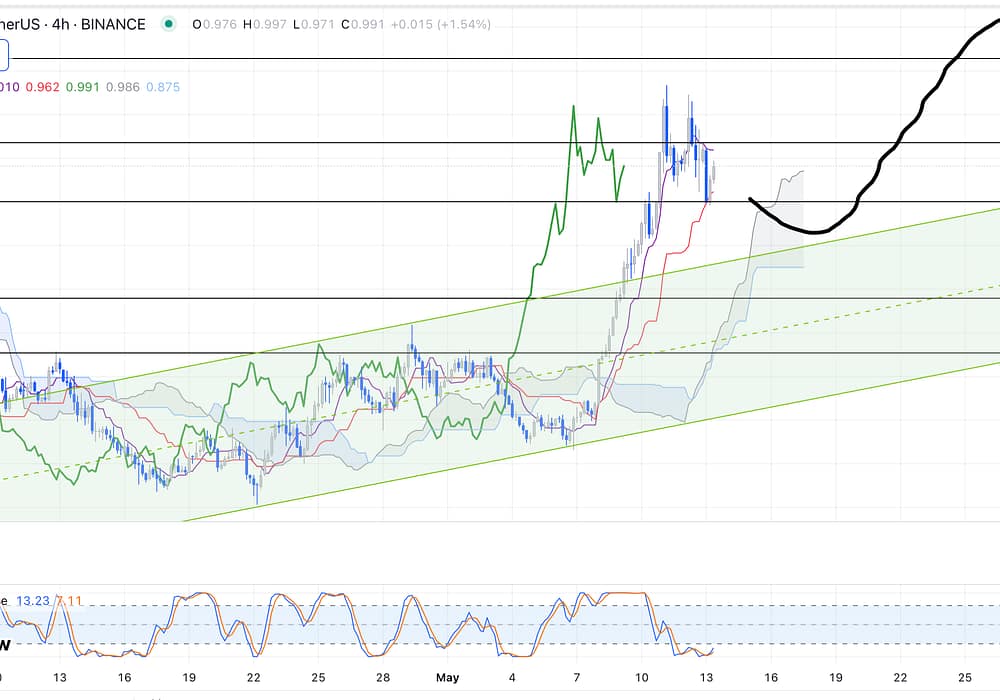Click the May label on time axis
Screen dimensions: 1000x700
[447, 677]
